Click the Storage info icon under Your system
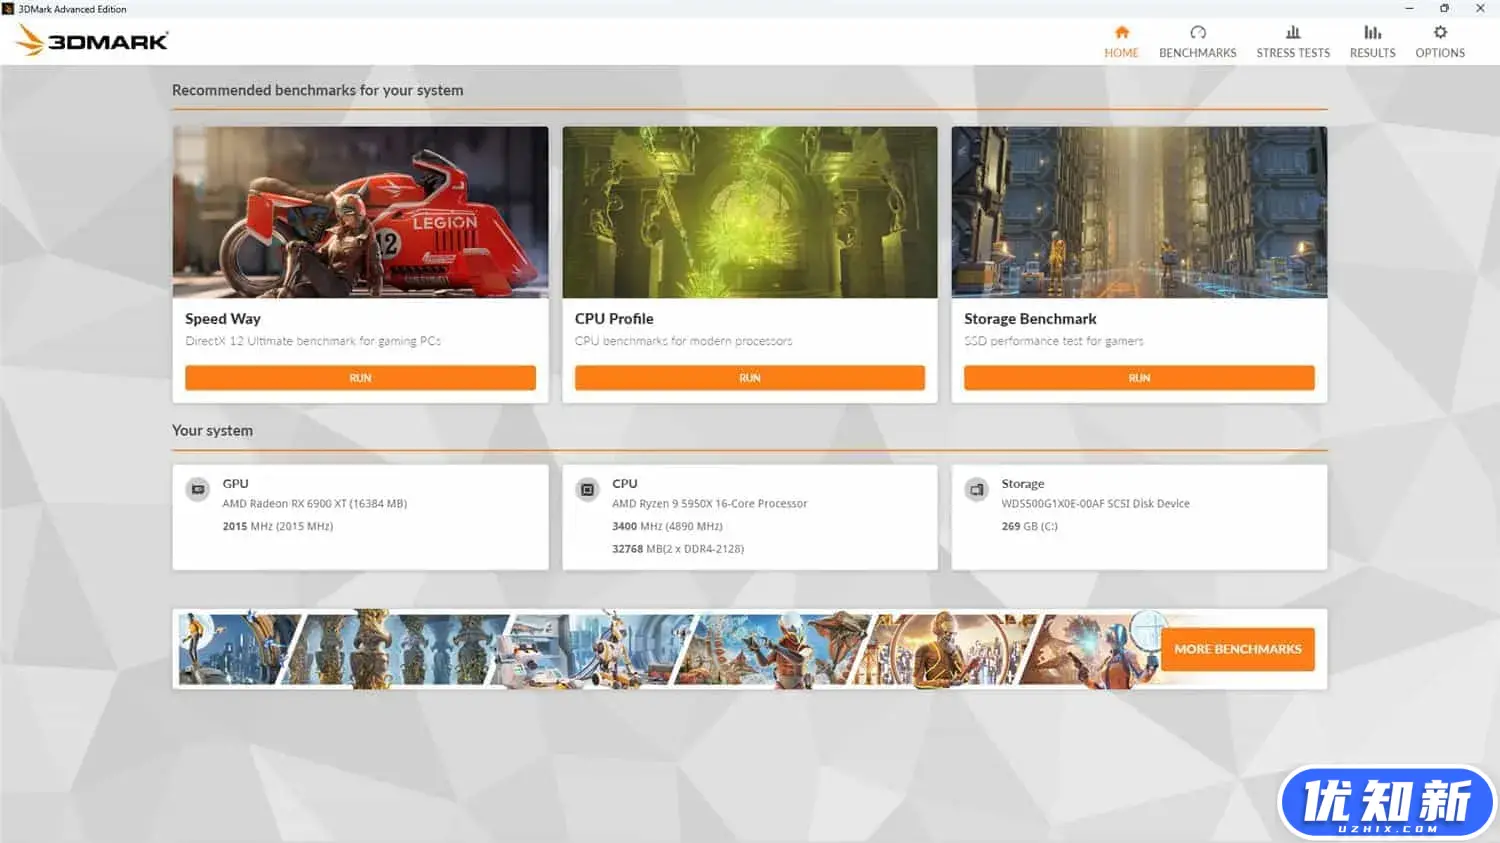Screen dimensions: 1500x843 tap(976, 489)
